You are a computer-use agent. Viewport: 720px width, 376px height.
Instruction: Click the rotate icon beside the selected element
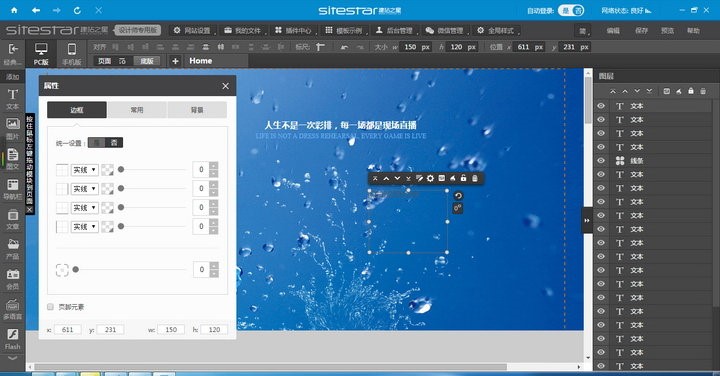click(458, 196)
